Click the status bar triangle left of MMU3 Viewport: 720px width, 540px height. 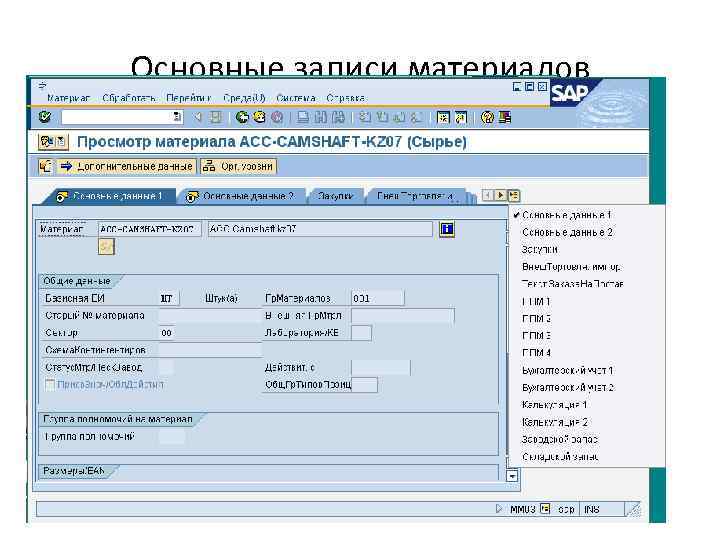(499, 508)
